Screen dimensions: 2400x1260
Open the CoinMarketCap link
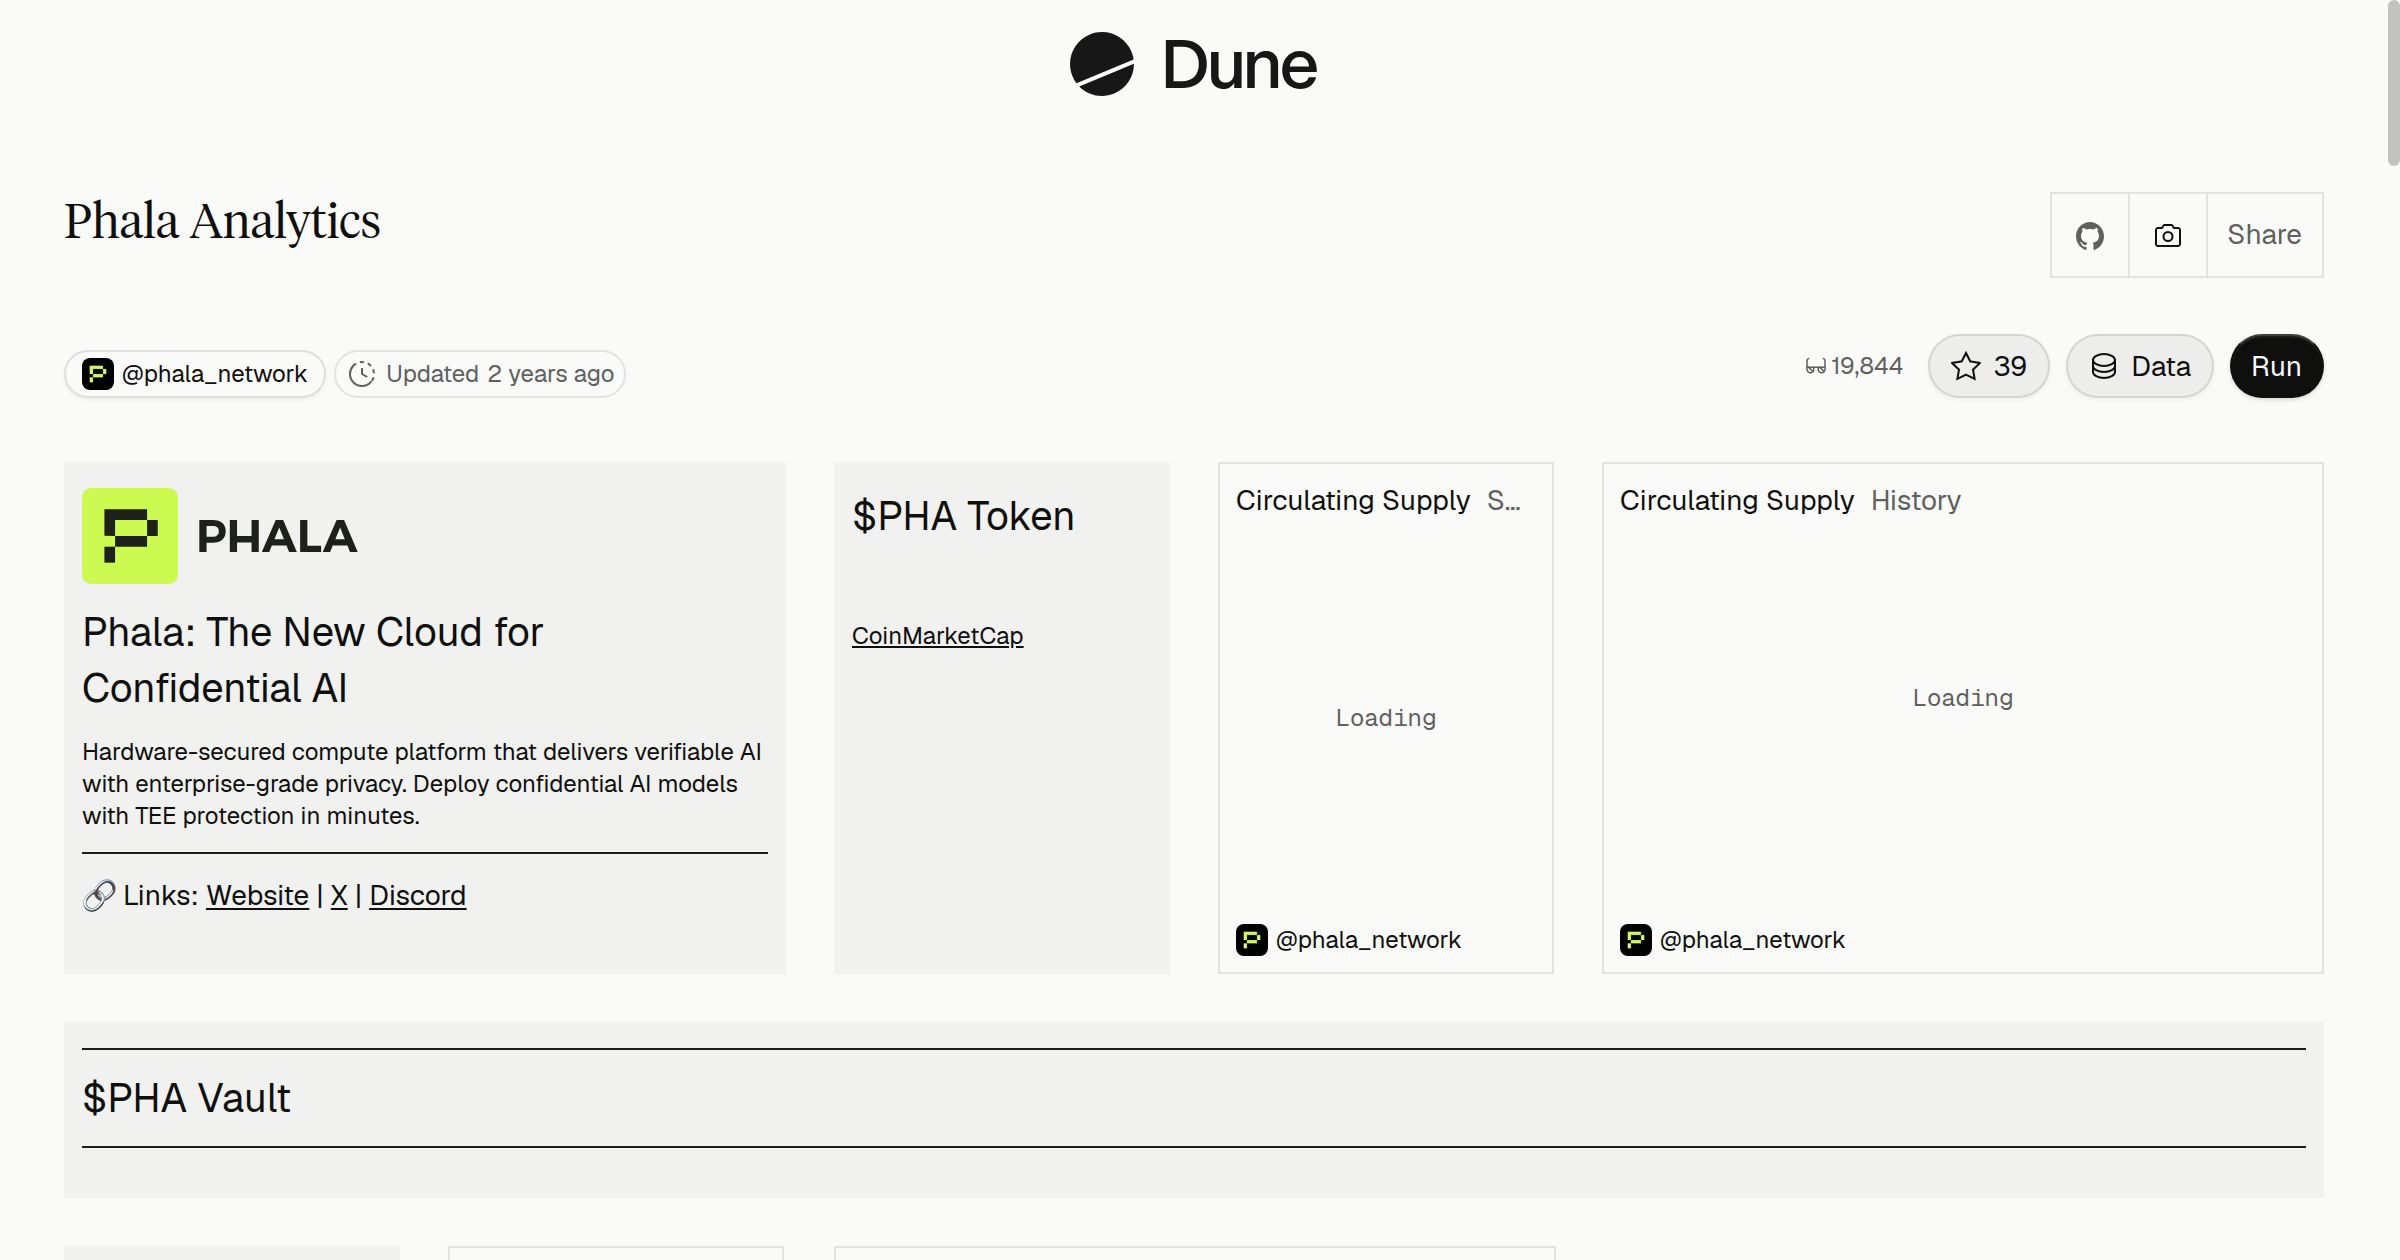pyautogui.click(x=937, y=636)
